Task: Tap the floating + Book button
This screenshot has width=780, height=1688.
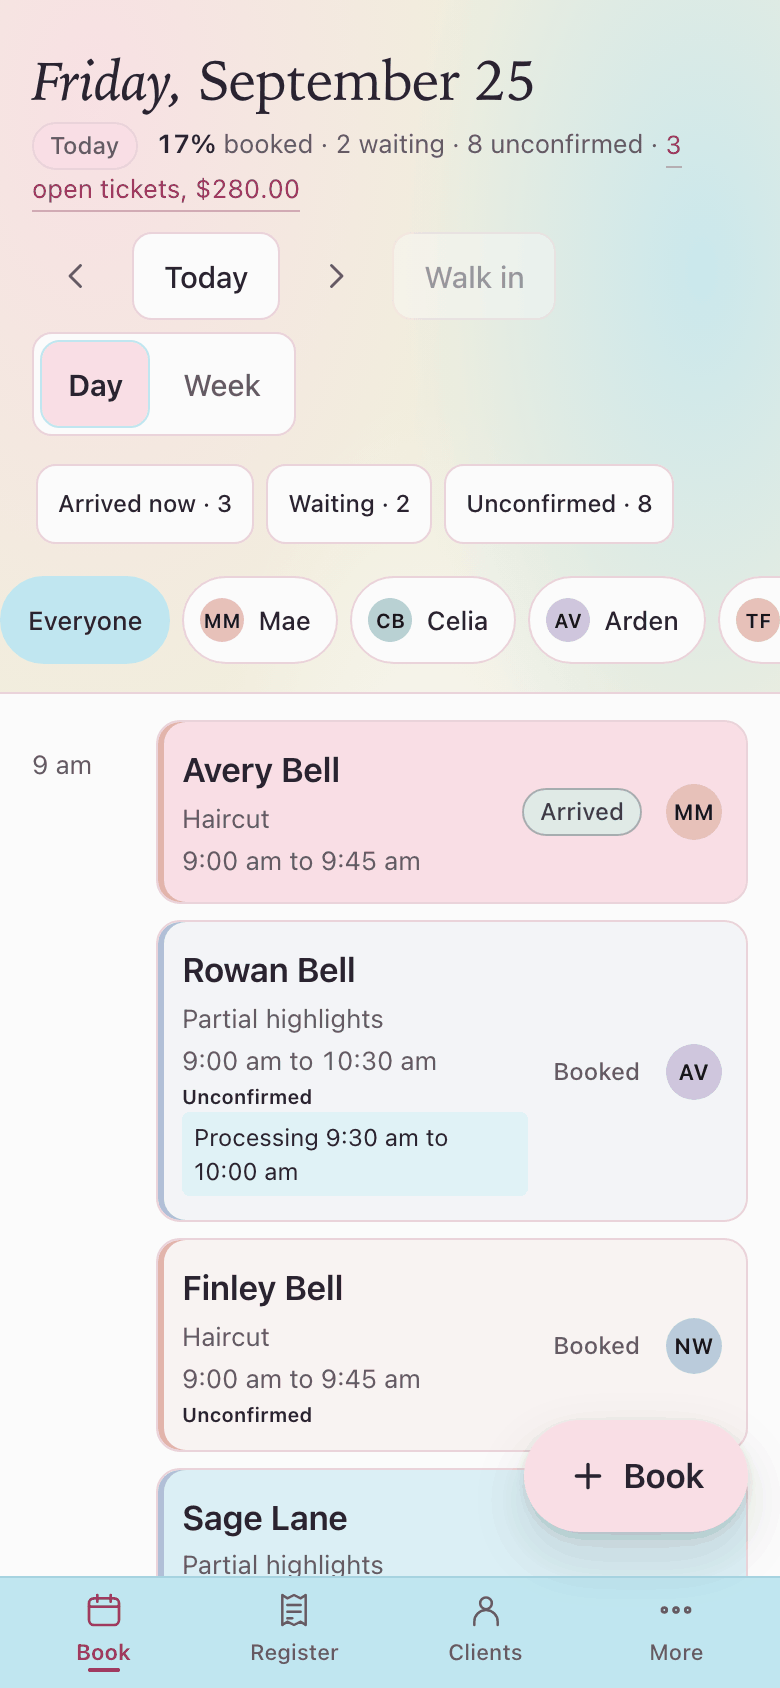Action: coord(636,1476)
